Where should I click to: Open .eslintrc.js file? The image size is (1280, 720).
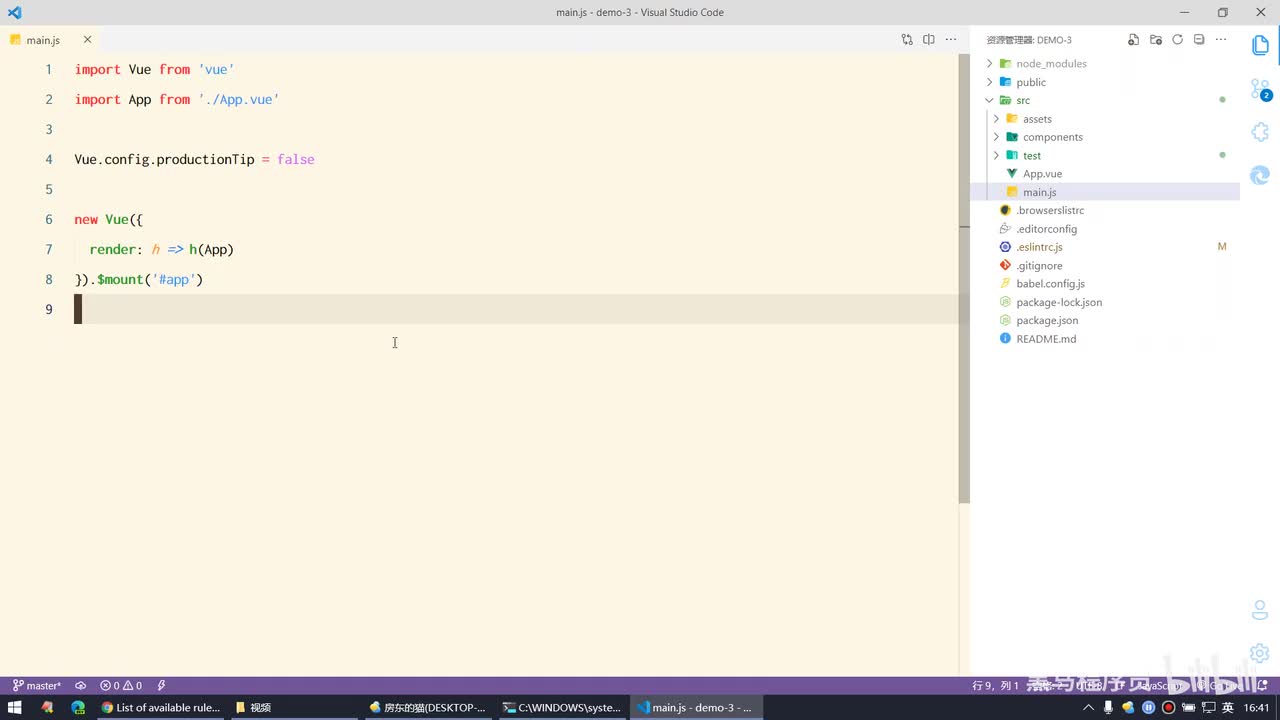1105,247
